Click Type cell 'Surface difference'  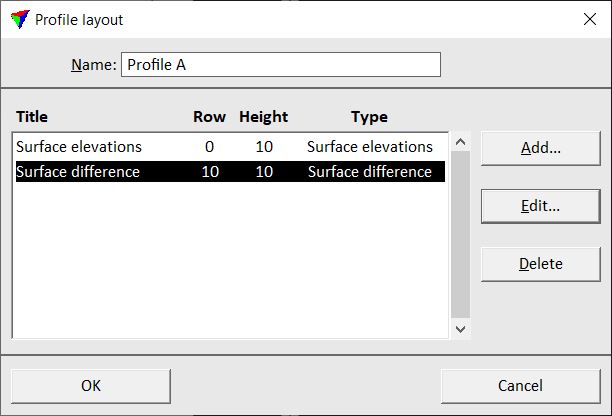click(x=370, y=172)
